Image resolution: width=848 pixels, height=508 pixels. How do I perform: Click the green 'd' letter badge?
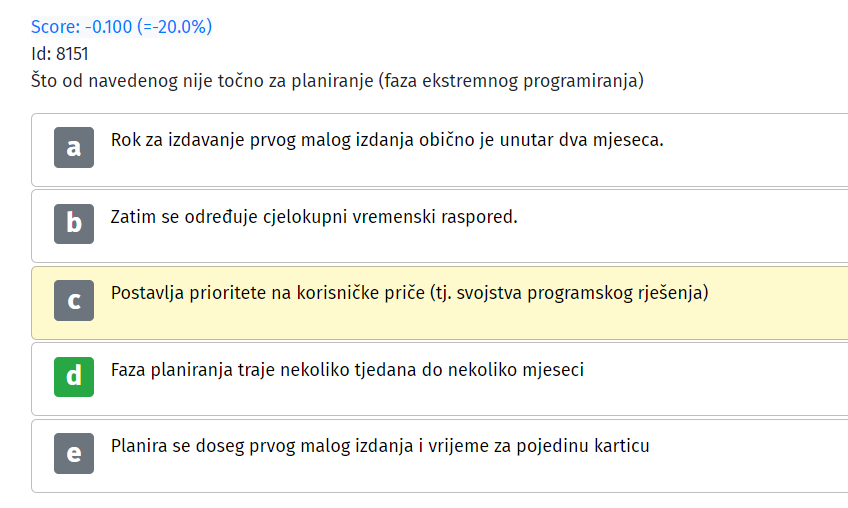pos(74,377)
